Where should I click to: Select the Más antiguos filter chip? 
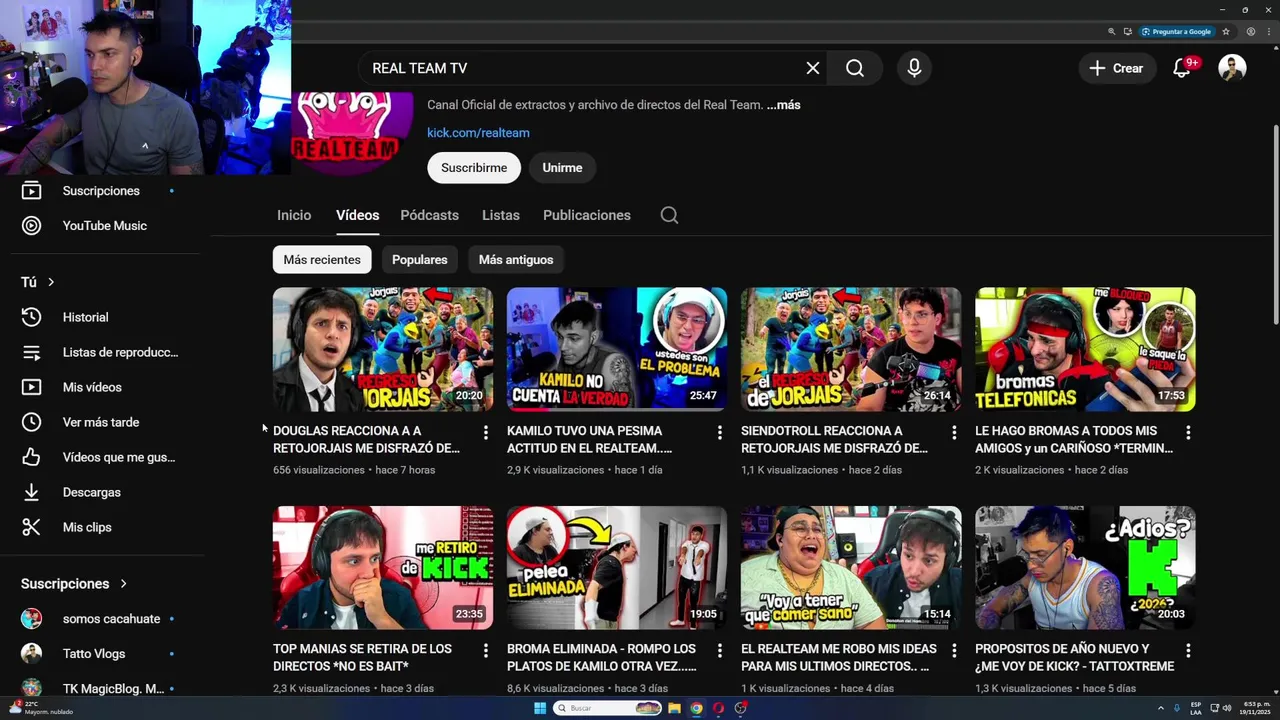(516, 260)
